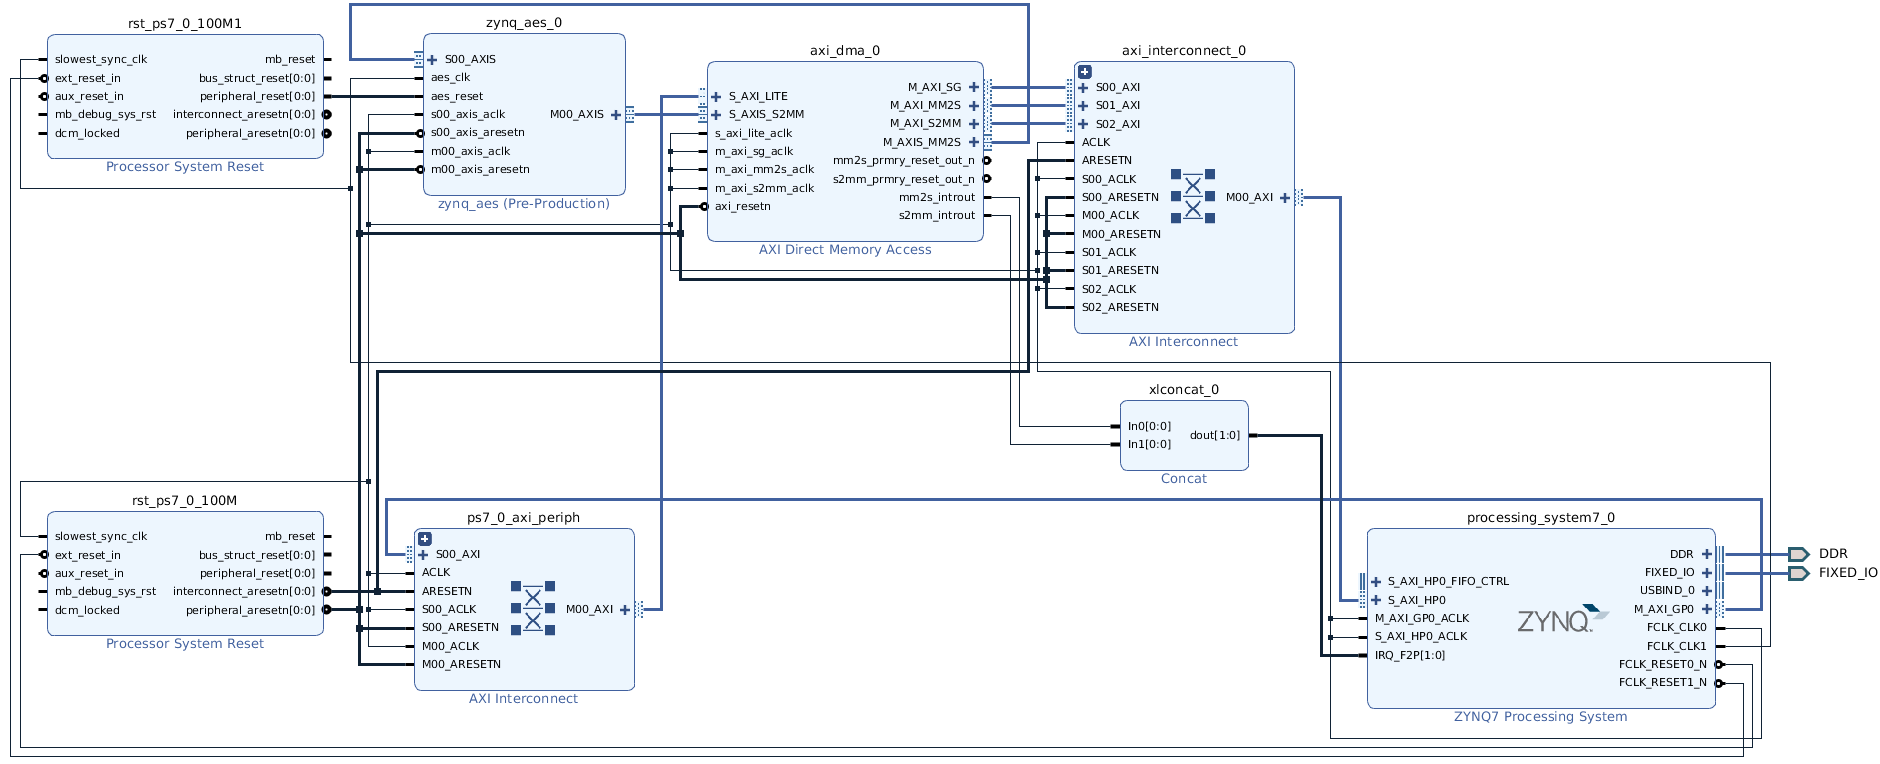Select the axi_dma_0 block title
Image resolution: width=1880 pixels, height=764 pixels.
coord(845,51)
